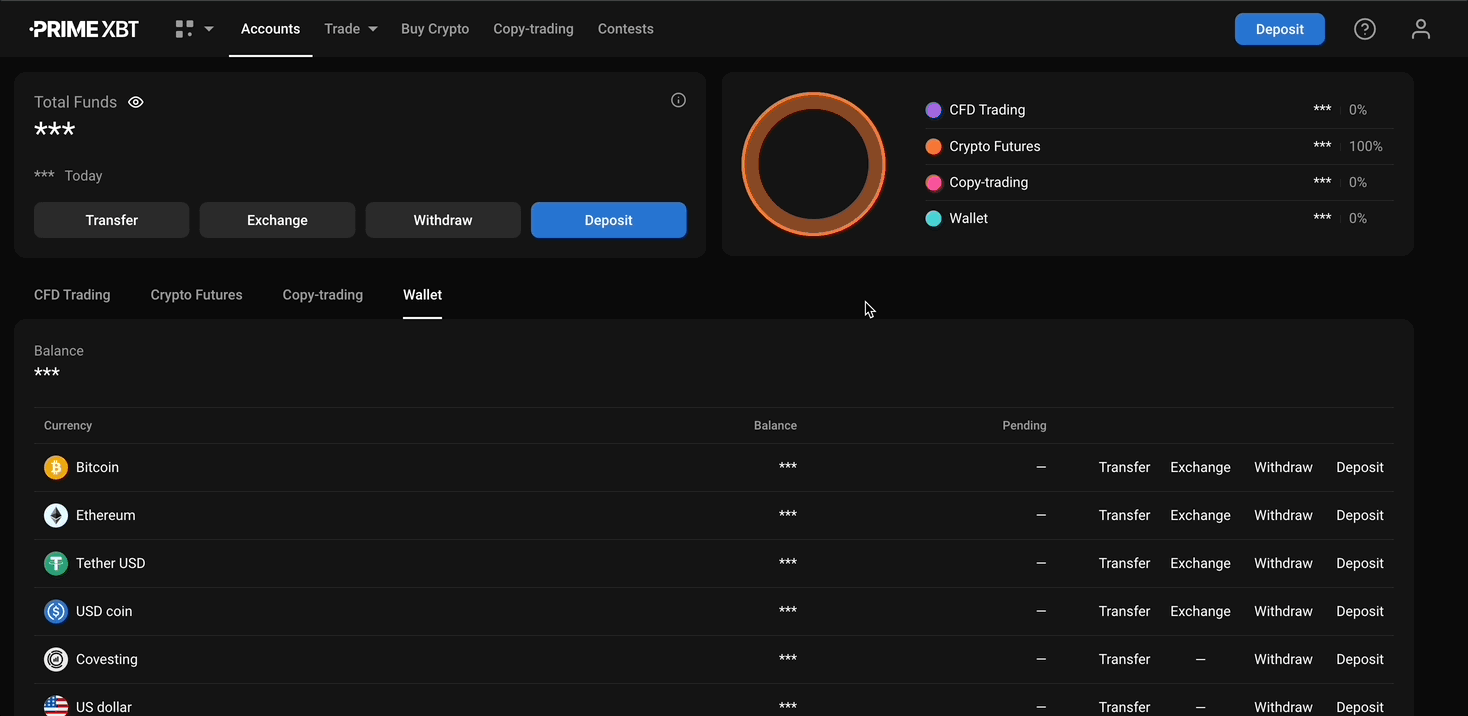This screenshot has width=1468, height=716.
Task: Click the Total Funds info icon
Action: click(678, 100)
